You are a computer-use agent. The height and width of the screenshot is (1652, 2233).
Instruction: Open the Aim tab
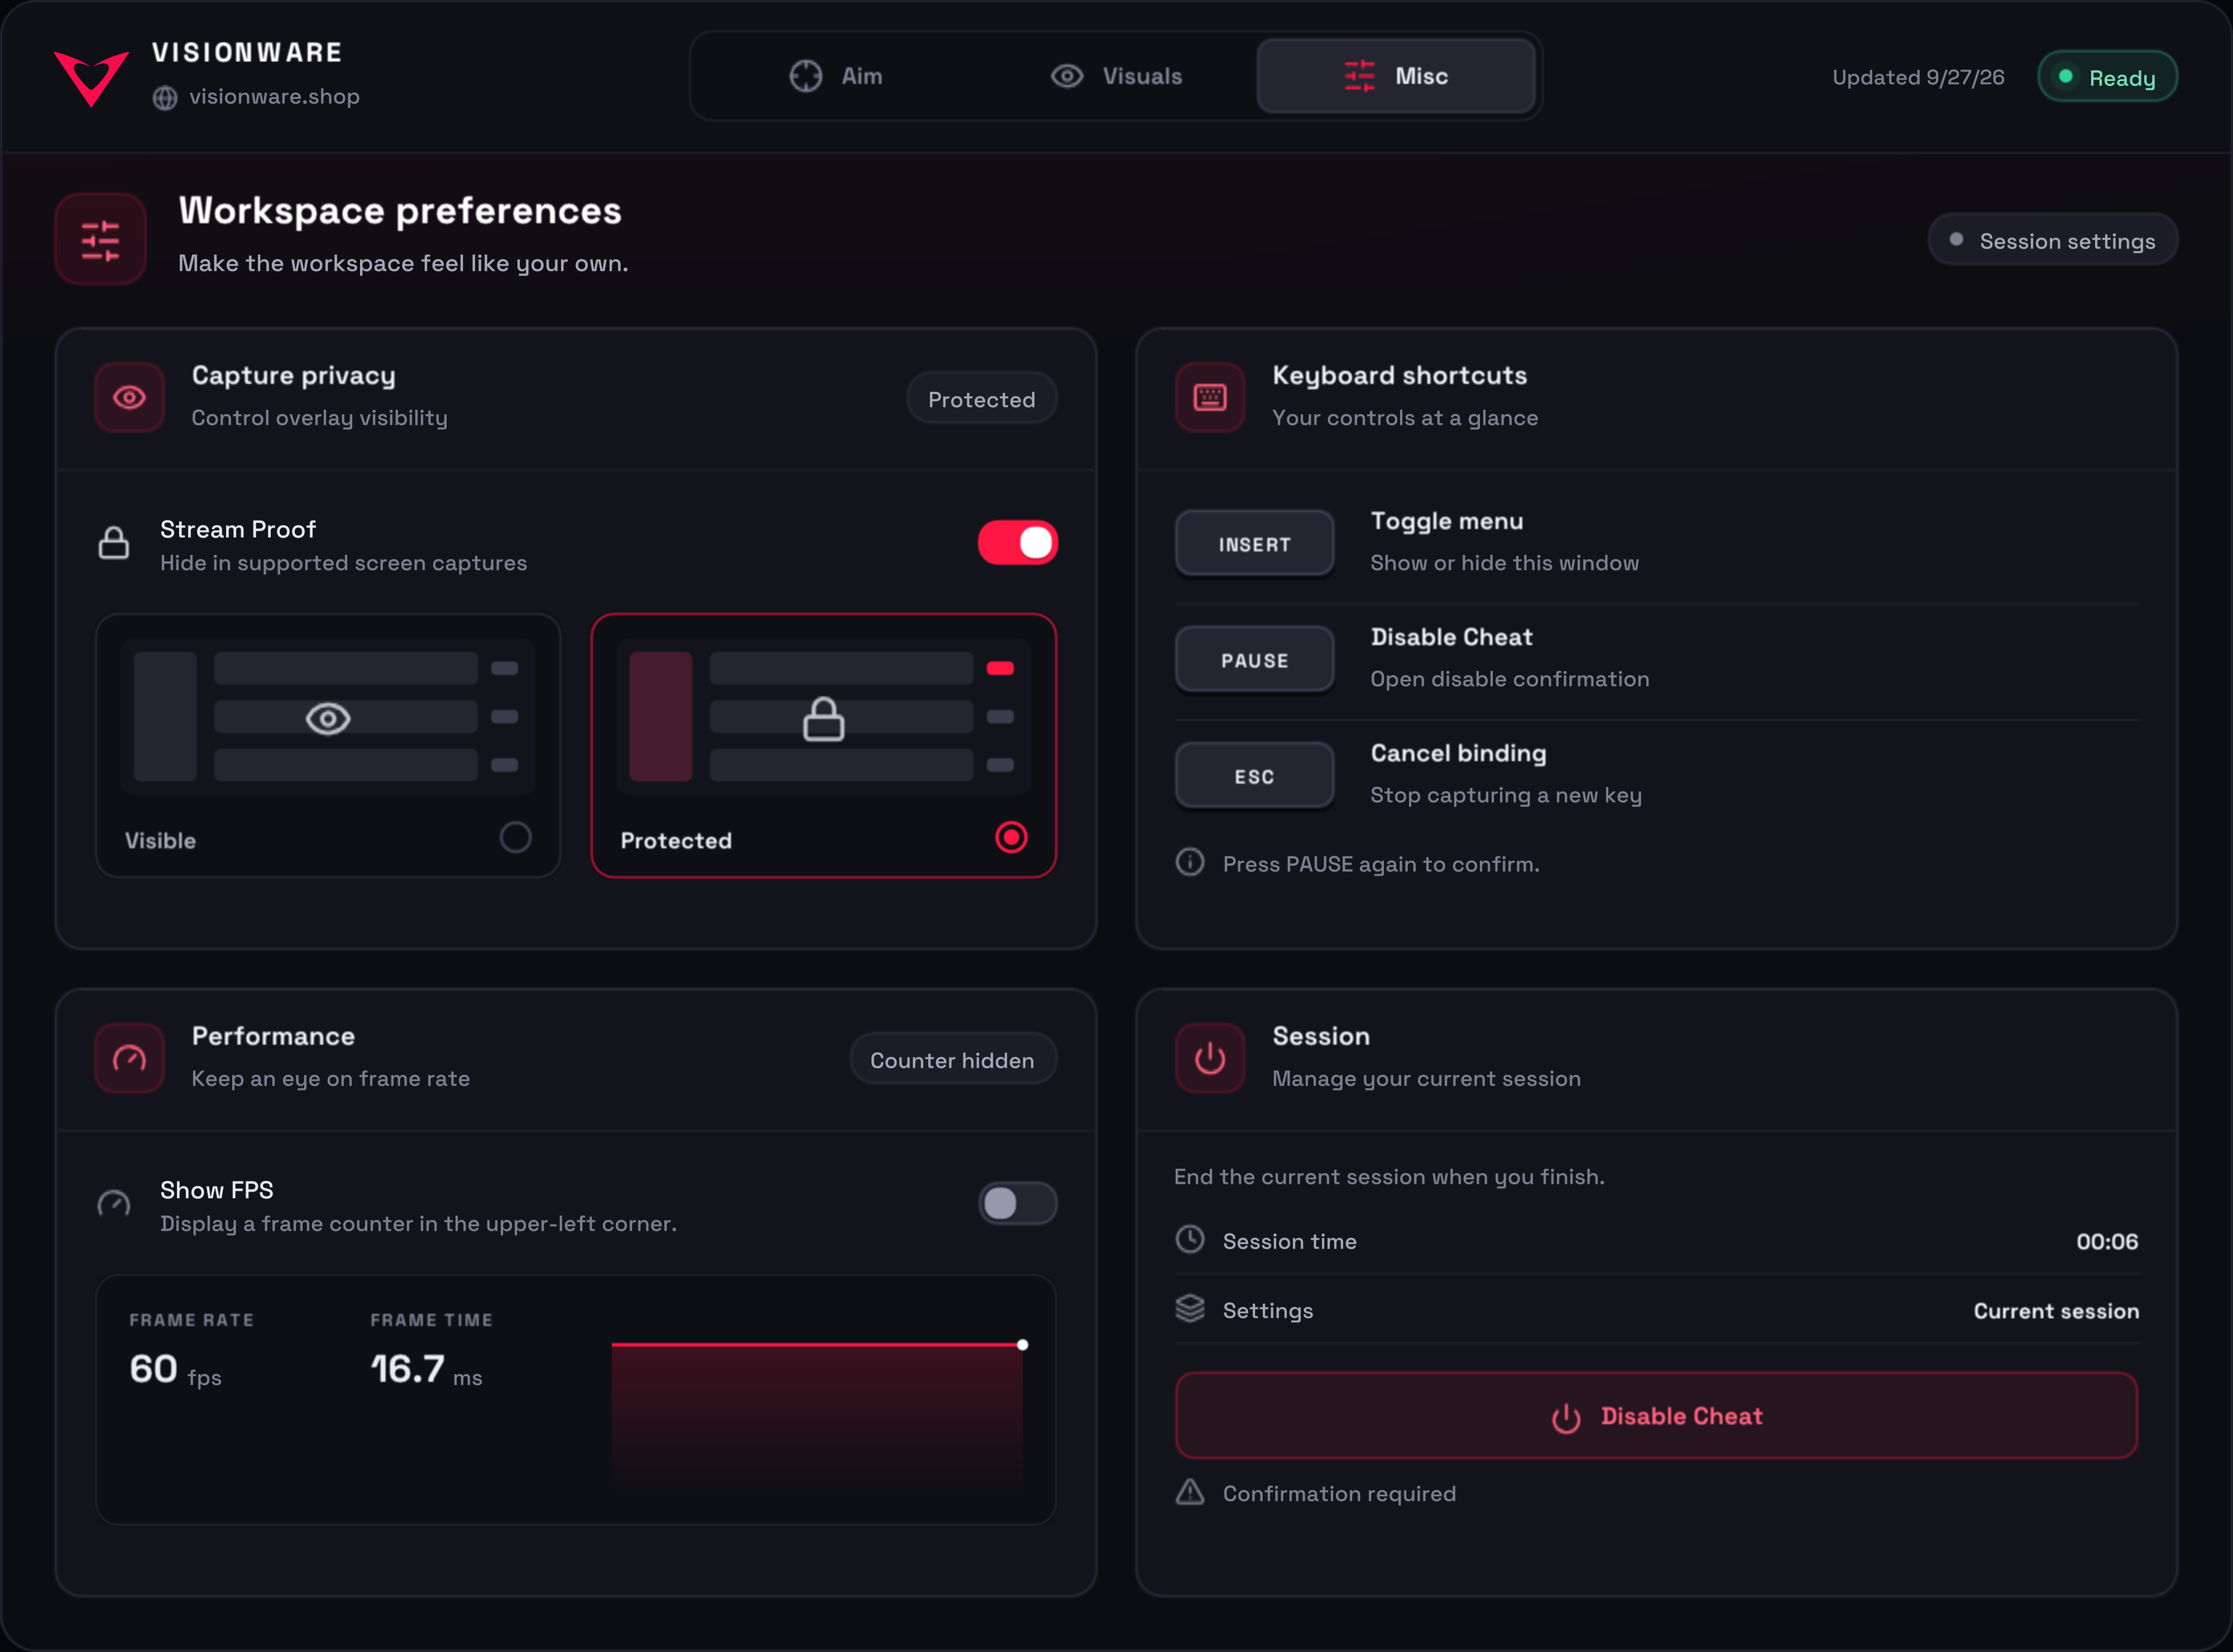pos(836,76)
